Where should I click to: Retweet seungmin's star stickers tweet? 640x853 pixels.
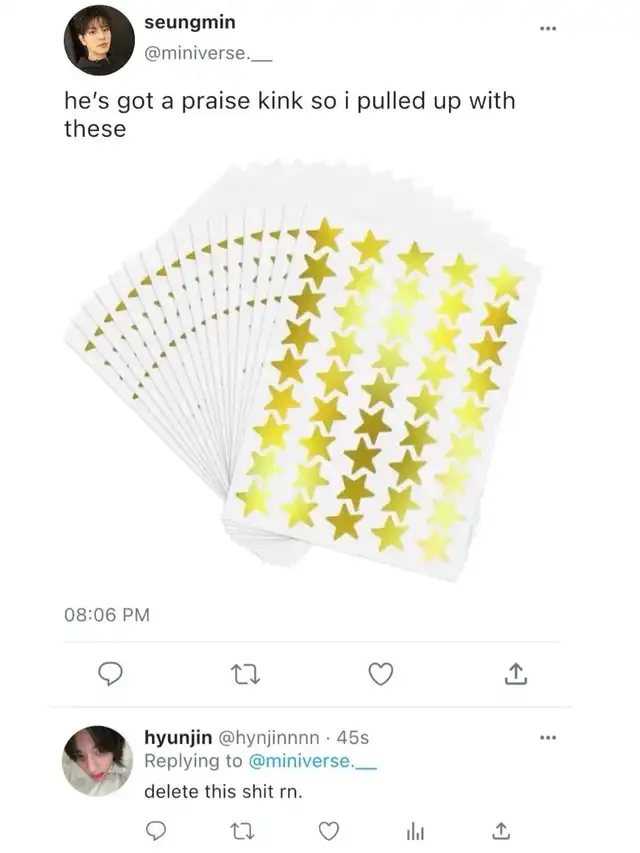(245, 675)
